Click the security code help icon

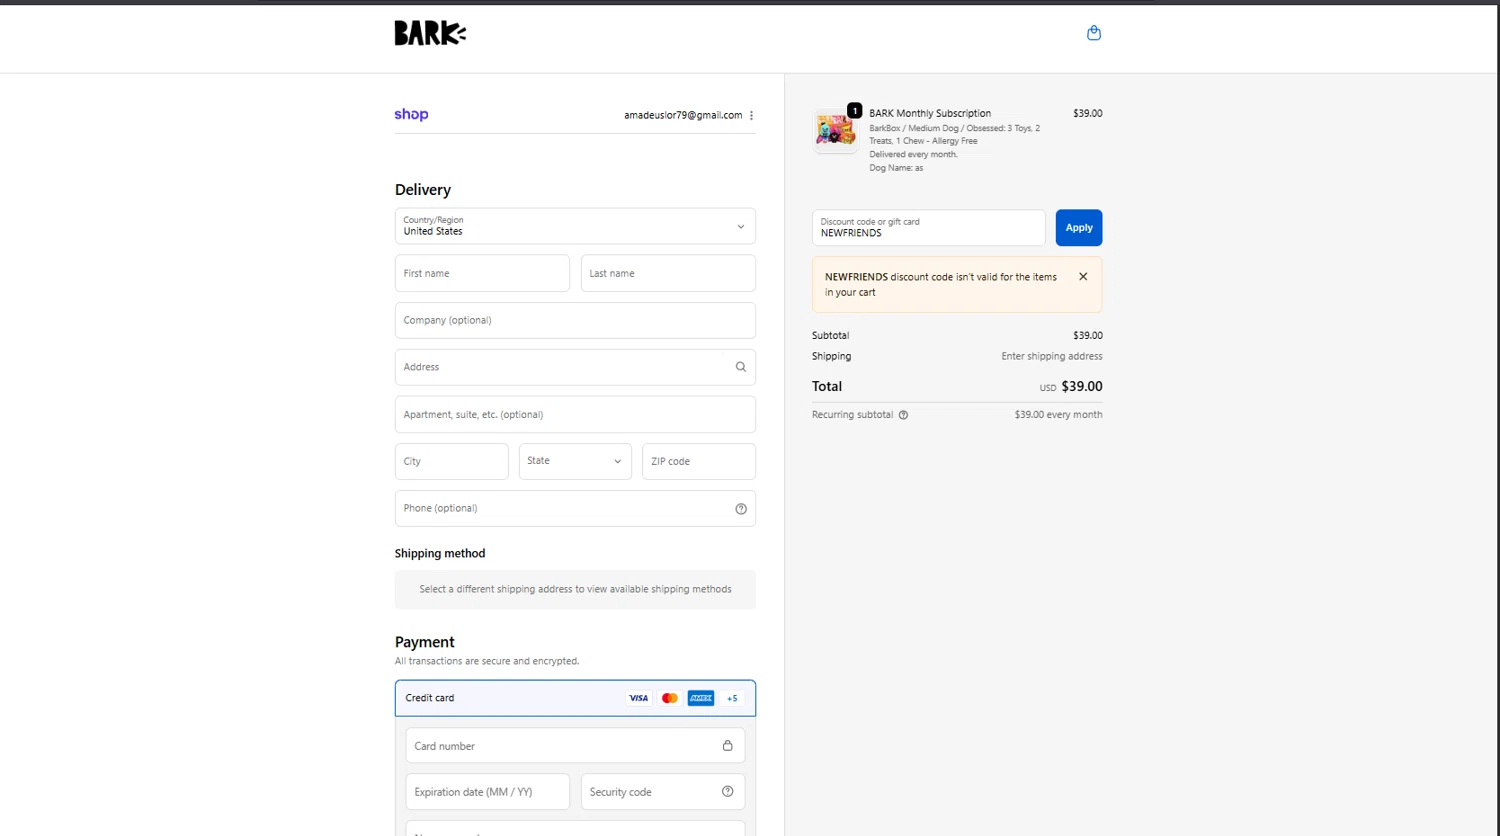pyautogui.click(x=728, y=792)
